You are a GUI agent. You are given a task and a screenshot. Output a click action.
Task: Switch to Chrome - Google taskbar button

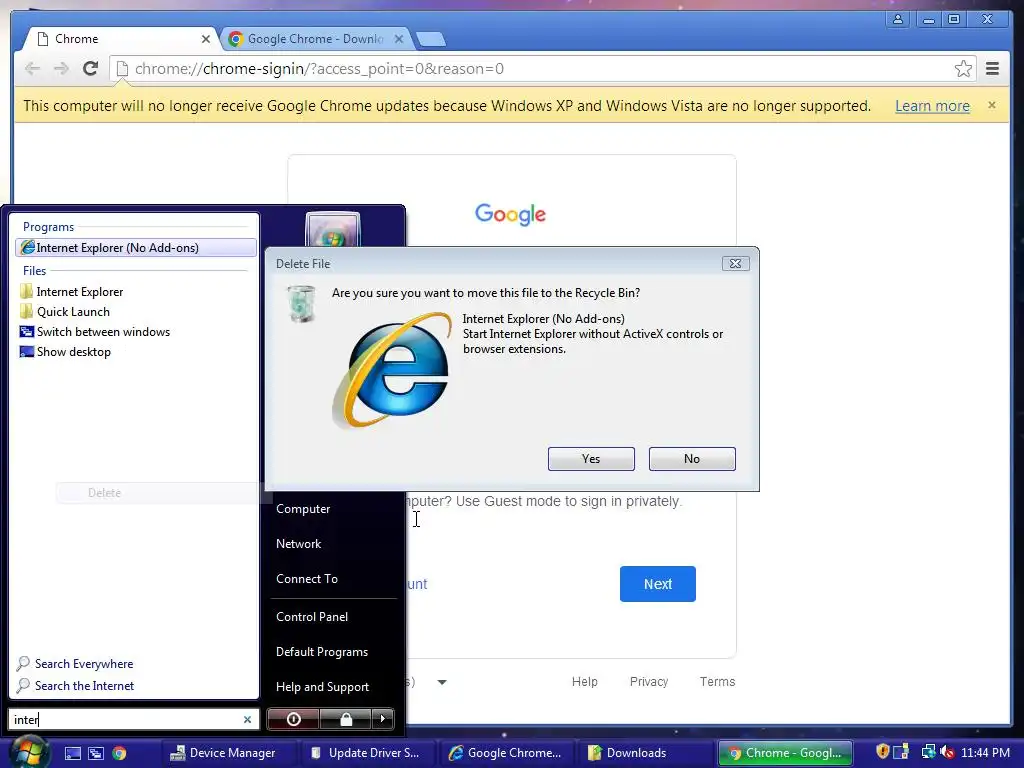pos(785,753)
